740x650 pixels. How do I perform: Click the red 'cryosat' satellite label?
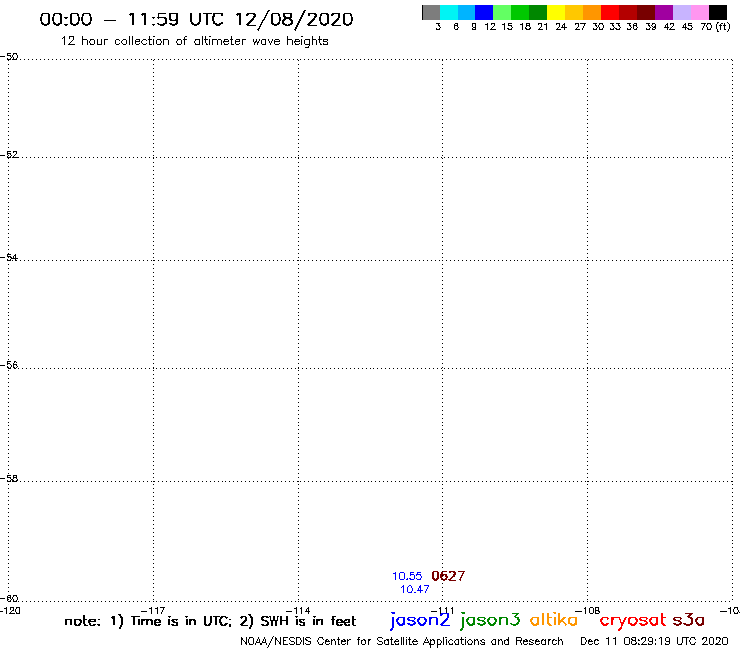tap(633, 621)
